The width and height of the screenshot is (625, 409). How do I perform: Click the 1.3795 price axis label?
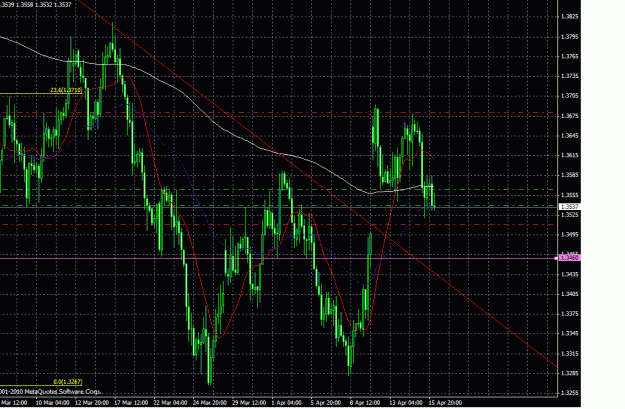tap(569, 37)
